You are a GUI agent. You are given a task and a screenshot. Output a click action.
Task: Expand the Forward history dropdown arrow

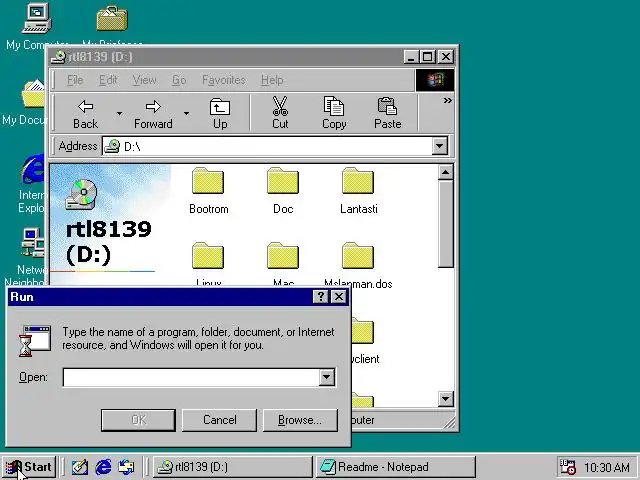tap(186, 113)
